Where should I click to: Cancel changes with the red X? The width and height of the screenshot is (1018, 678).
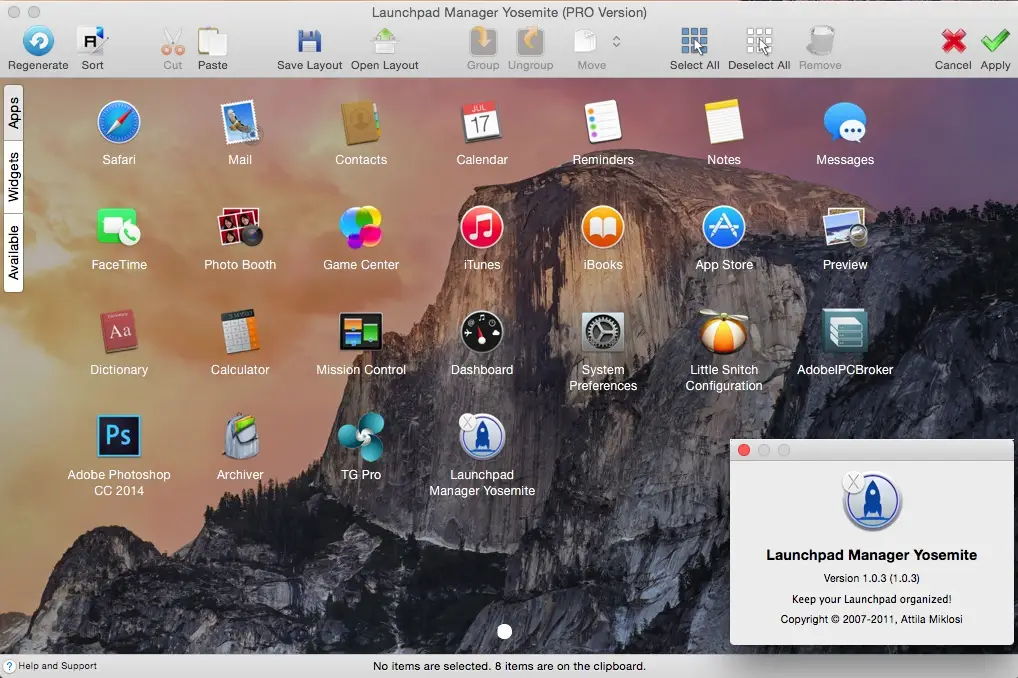point(953,42)
